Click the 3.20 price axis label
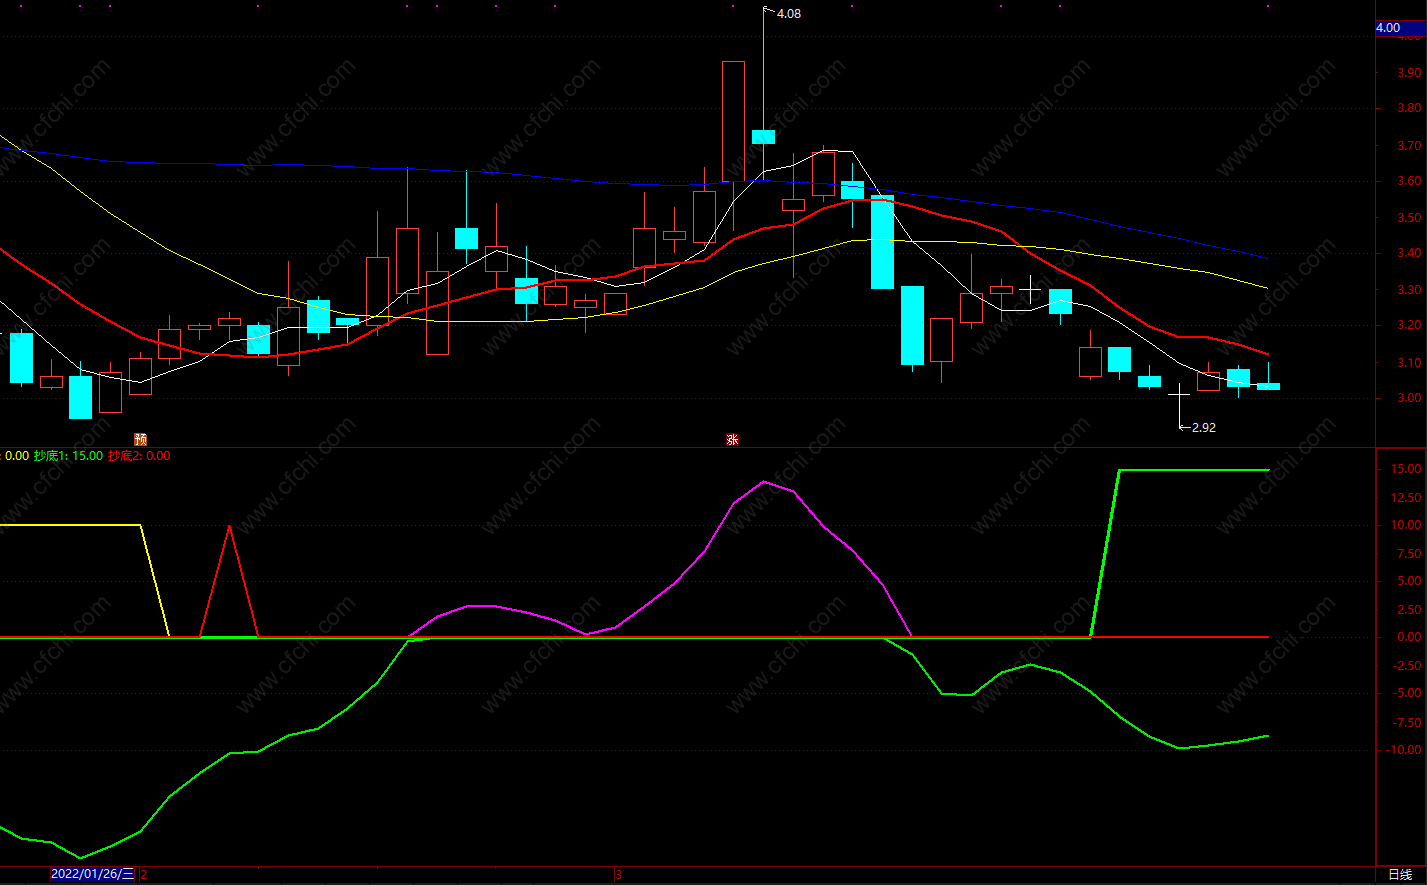Screen dimensions: 1427x885 pyautogui.click(x=1410, y=326)
